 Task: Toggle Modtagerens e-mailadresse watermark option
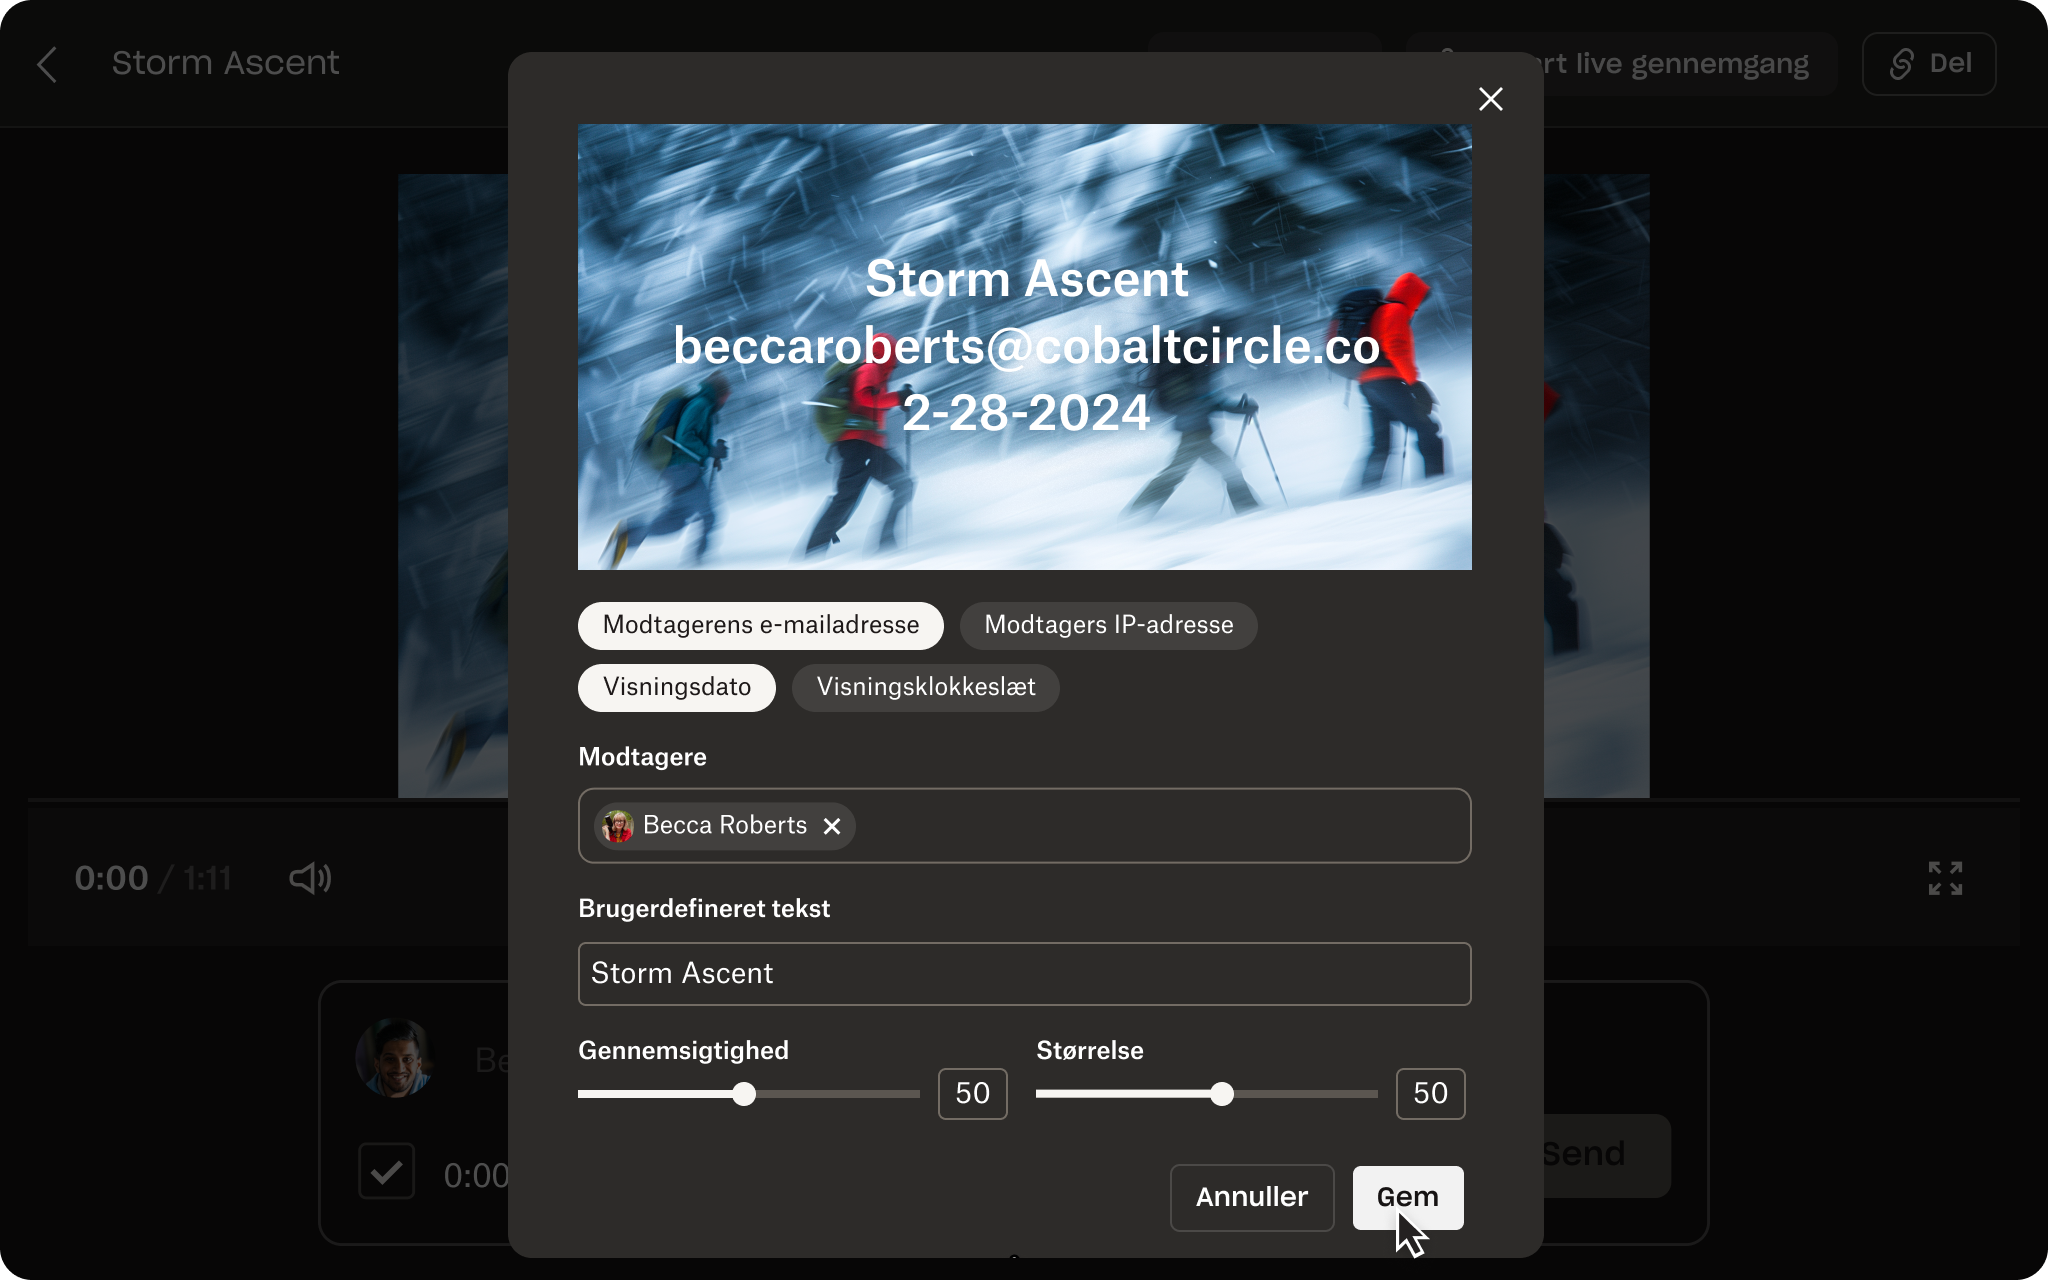tap(761, 625)
